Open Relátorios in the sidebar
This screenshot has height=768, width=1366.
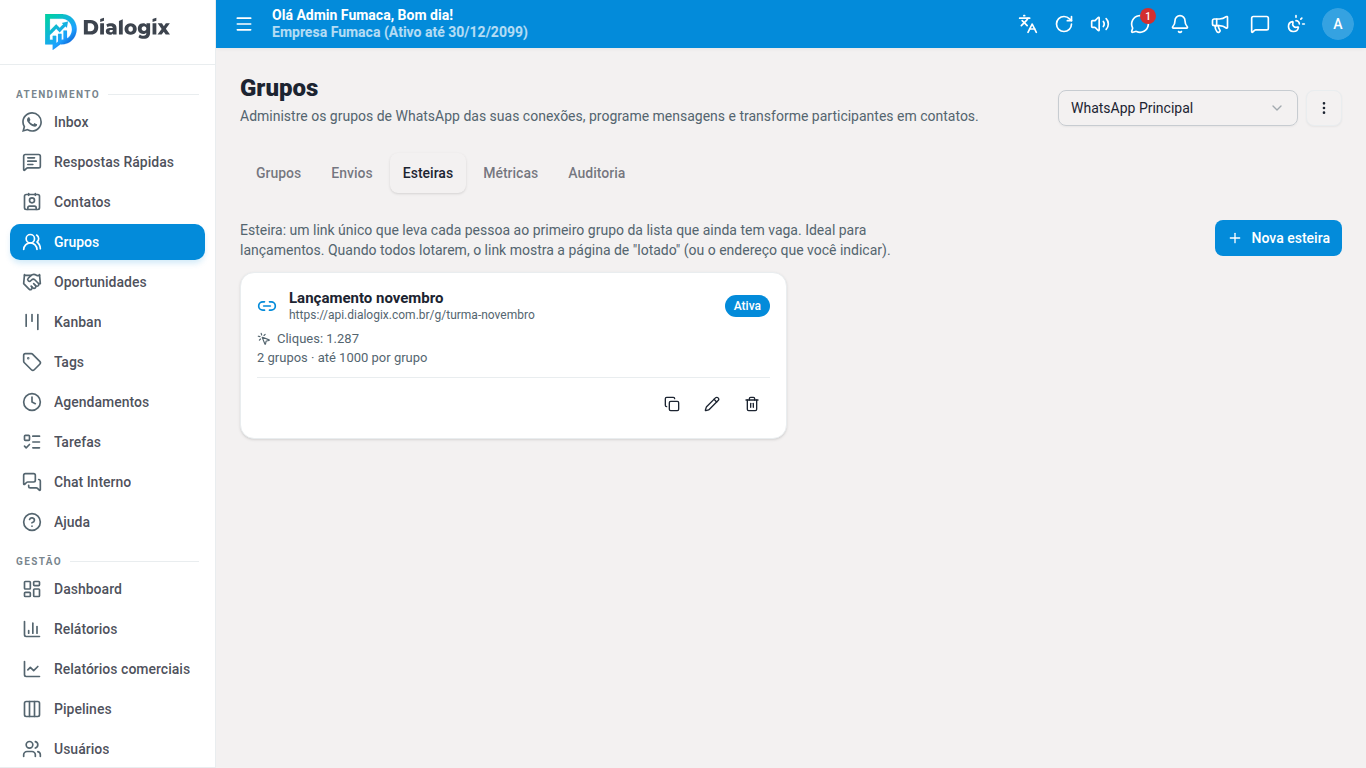(108, 629)
